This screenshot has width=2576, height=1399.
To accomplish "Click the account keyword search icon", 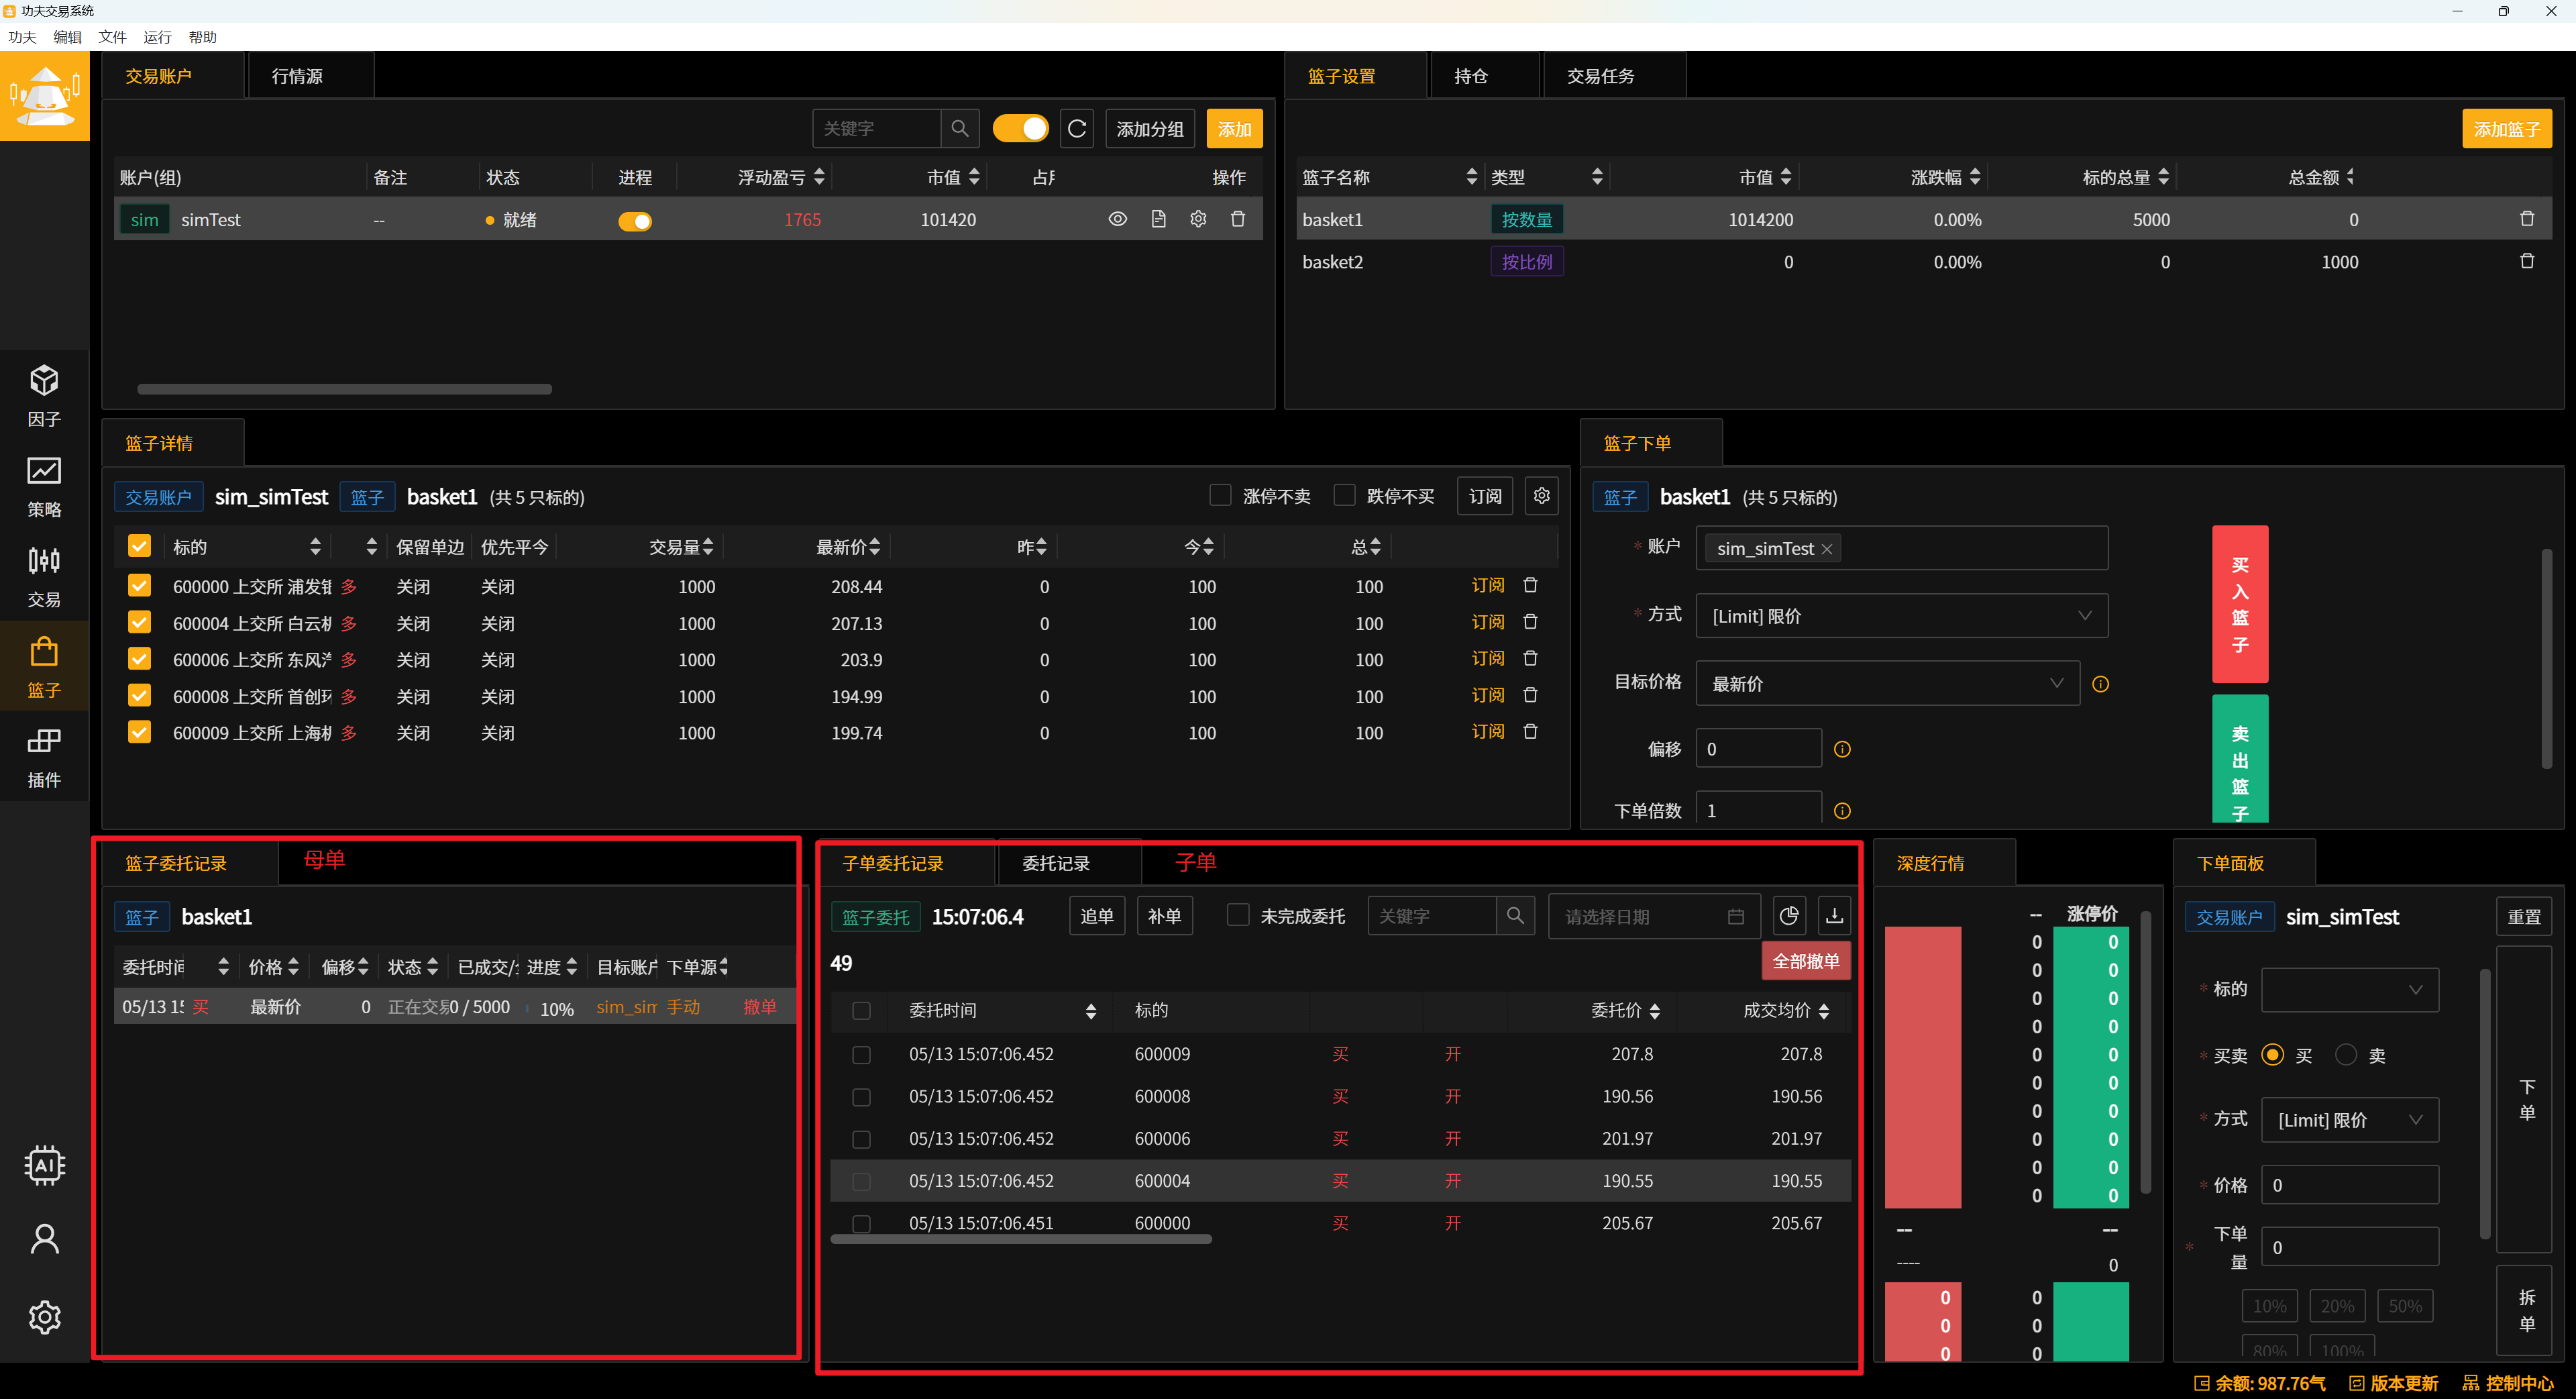I will point(959,129).
